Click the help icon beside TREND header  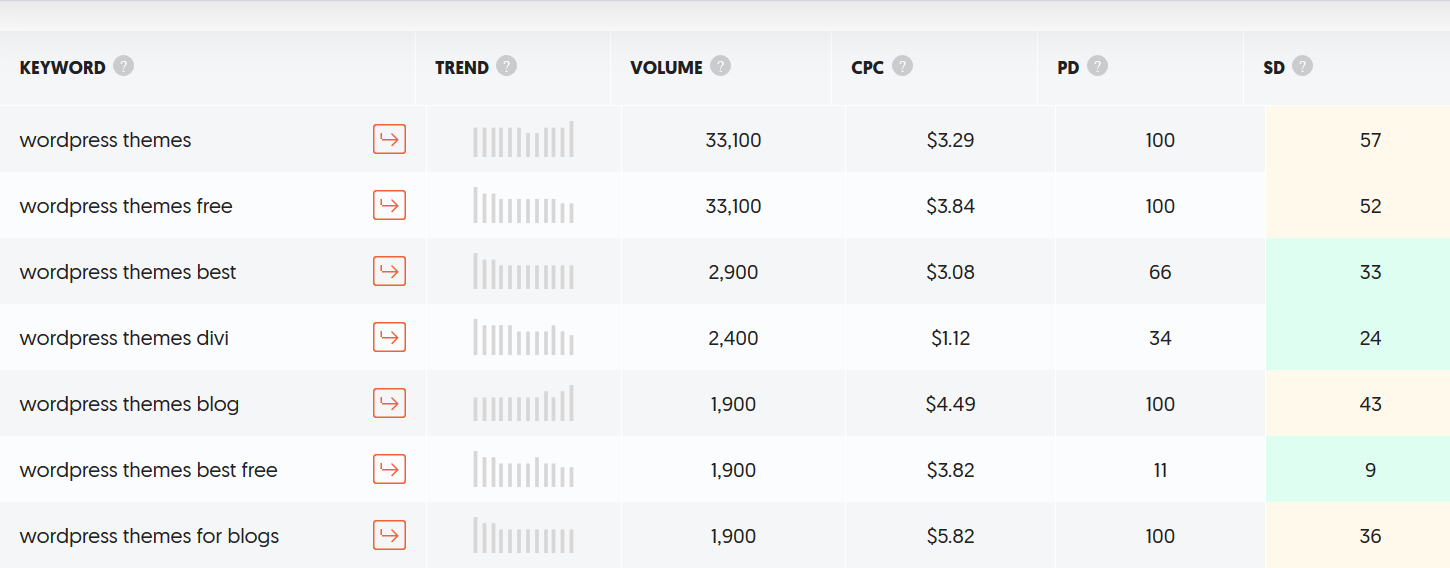pyautogui.click(x=507, y=66)
